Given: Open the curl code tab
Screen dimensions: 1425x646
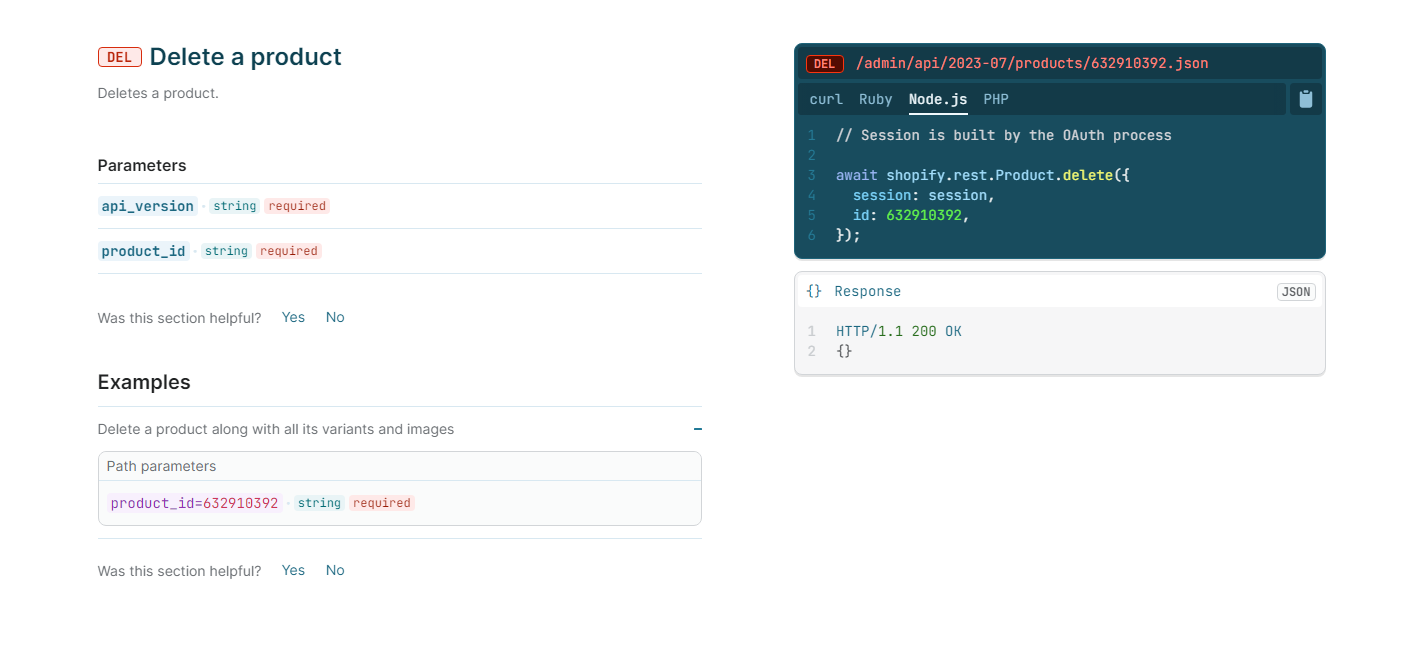Looking at the screenshot, I should (x=826, y=99).
